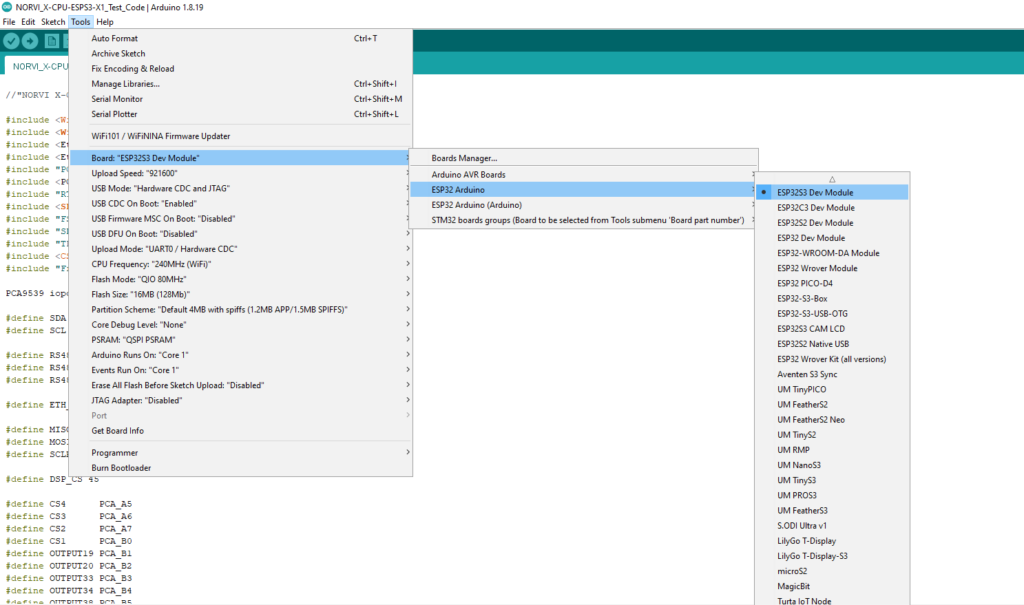
Task: Expand the Arduino AVR Boards group
Action: (583, 174)
